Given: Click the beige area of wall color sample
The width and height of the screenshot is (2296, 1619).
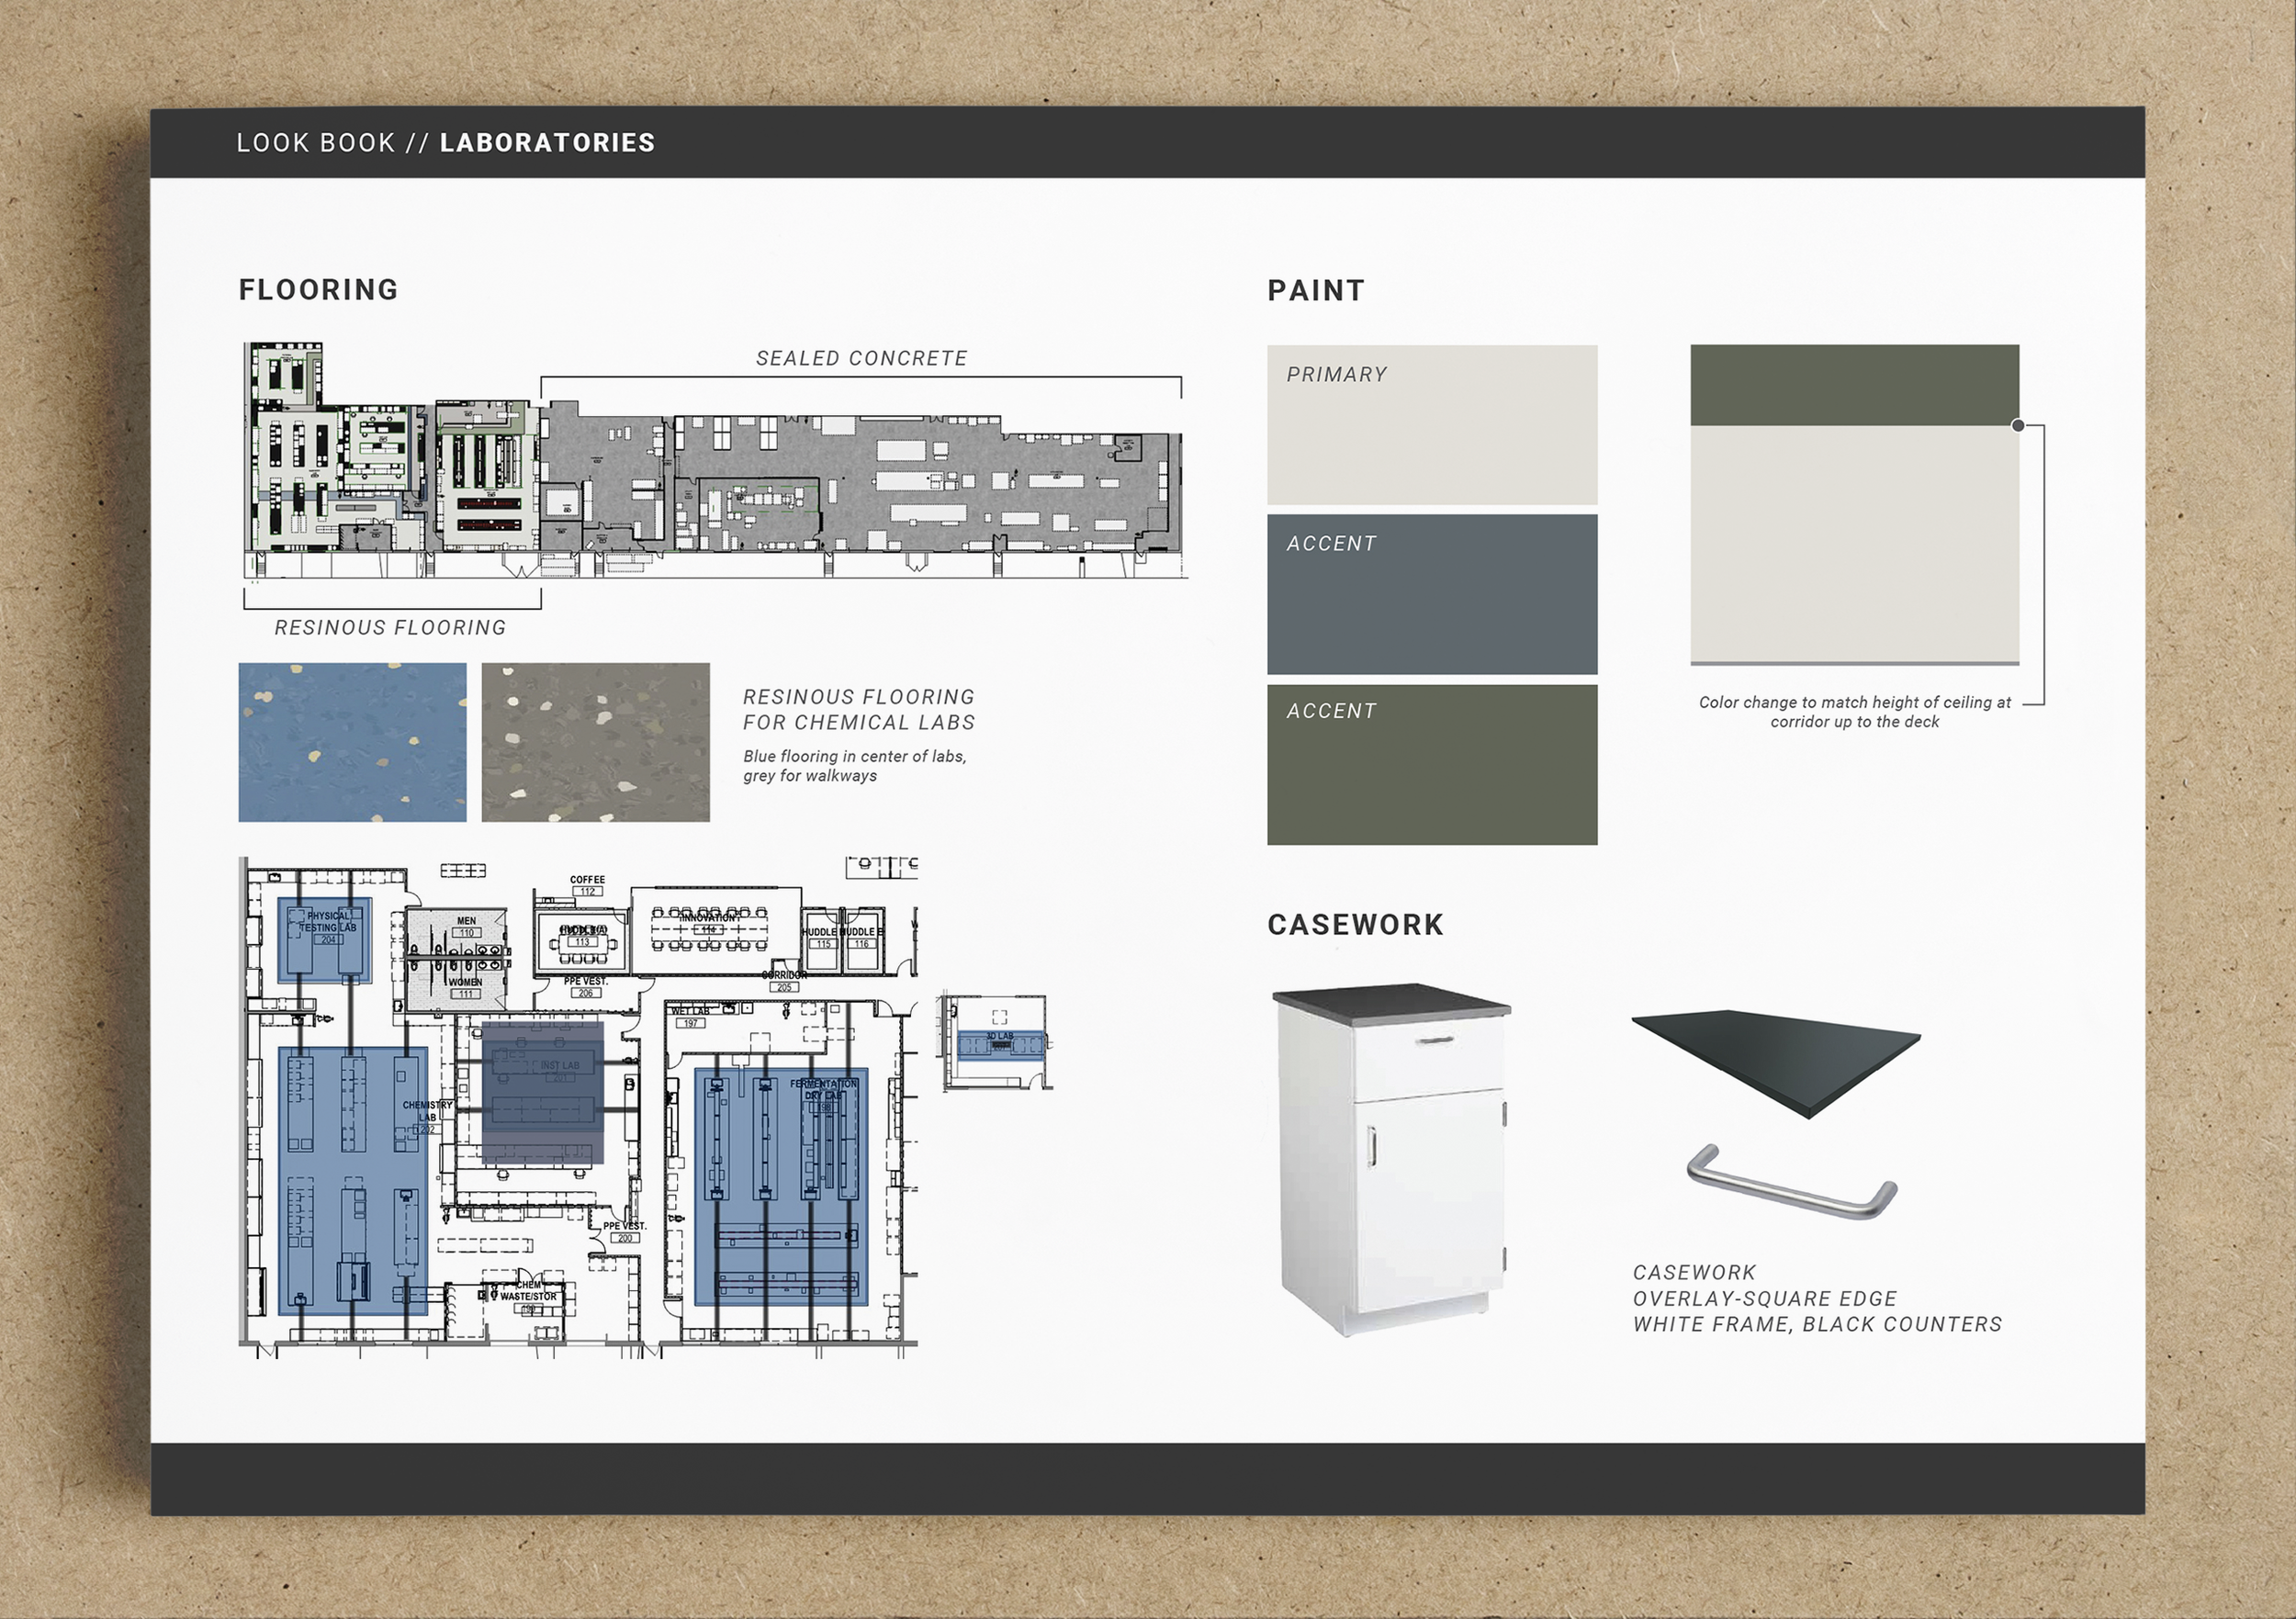Looking at the screenshot, I should pos(1855,543).
